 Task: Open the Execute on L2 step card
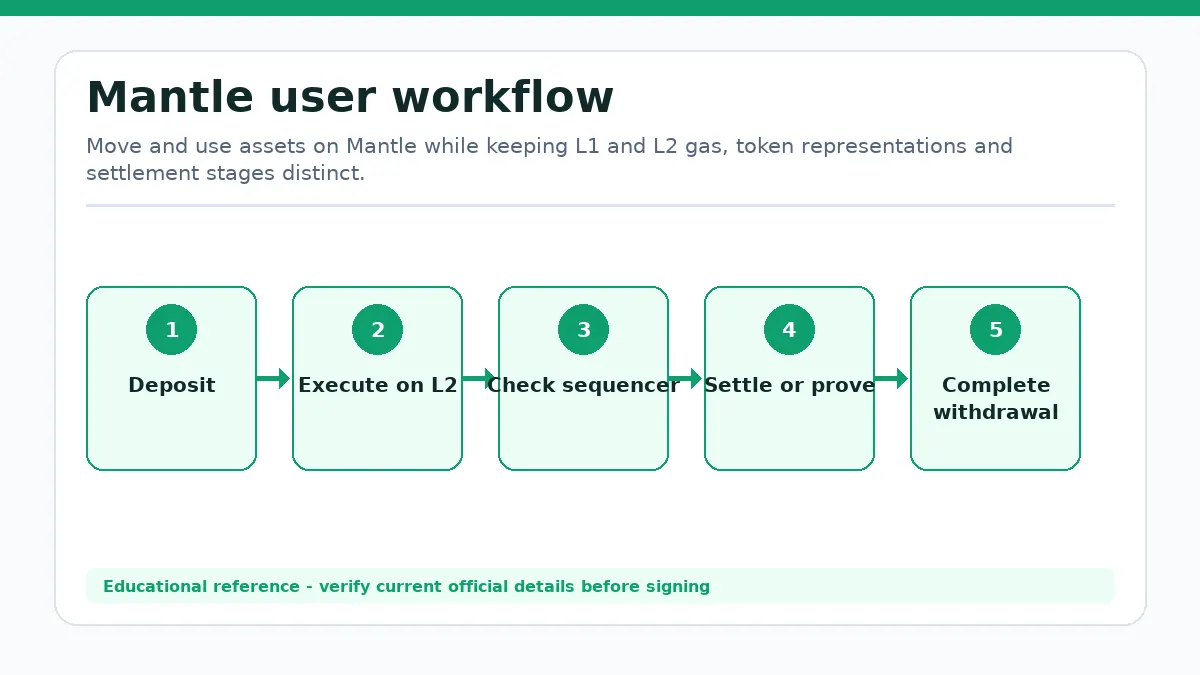pos(377,378)
